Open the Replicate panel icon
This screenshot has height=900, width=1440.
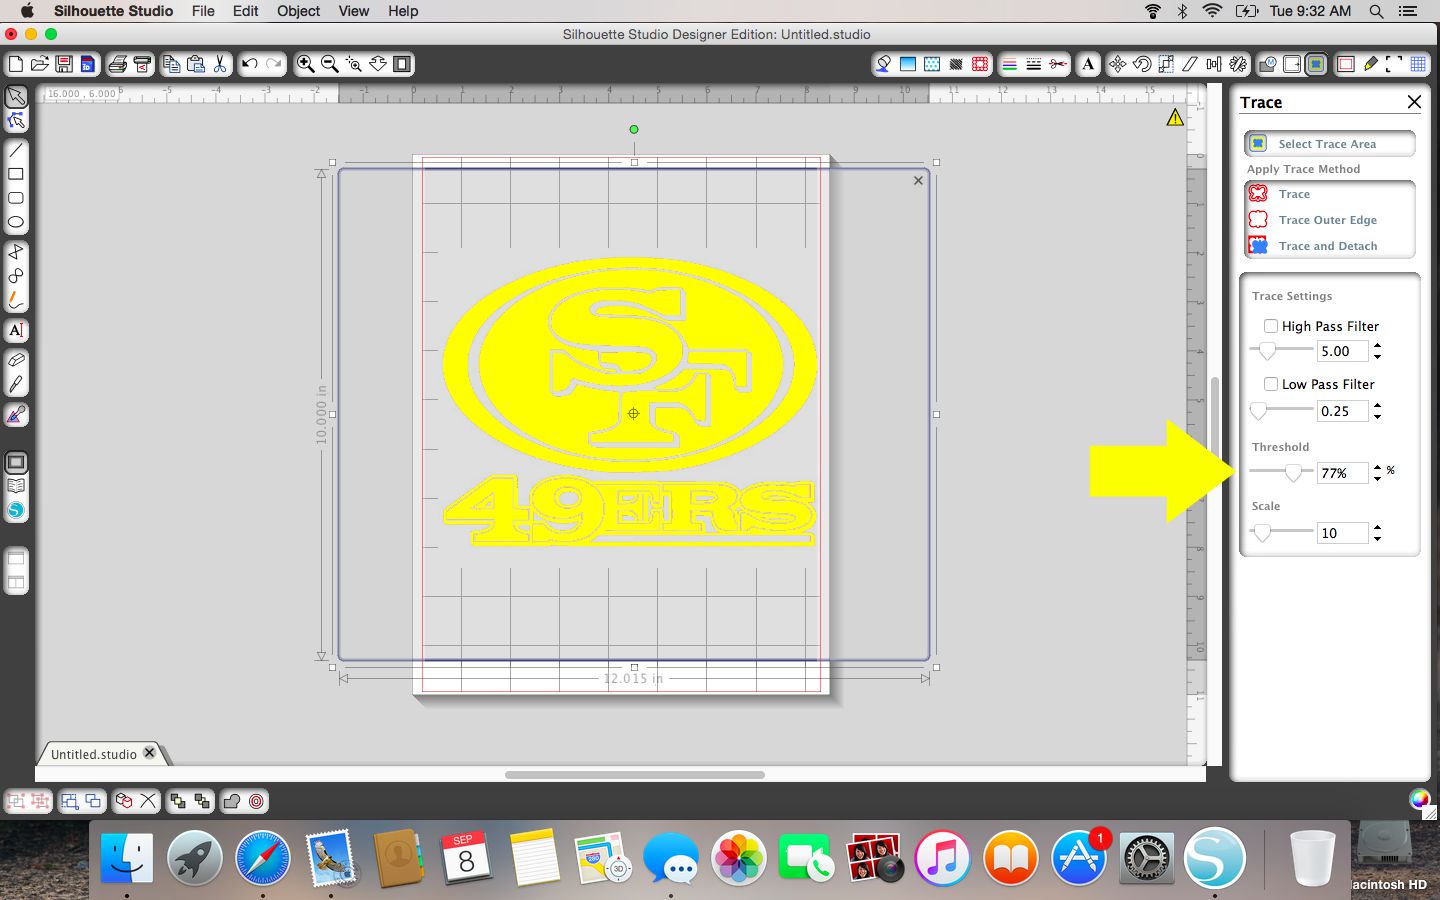pyautogui.click(x=1238, y=64)
